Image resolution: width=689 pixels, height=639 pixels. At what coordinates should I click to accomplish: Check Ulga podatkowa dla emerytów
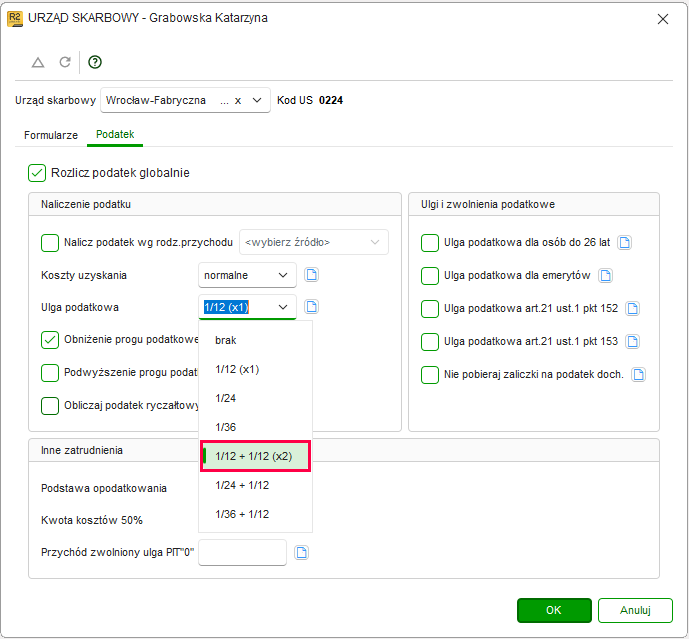430,276
